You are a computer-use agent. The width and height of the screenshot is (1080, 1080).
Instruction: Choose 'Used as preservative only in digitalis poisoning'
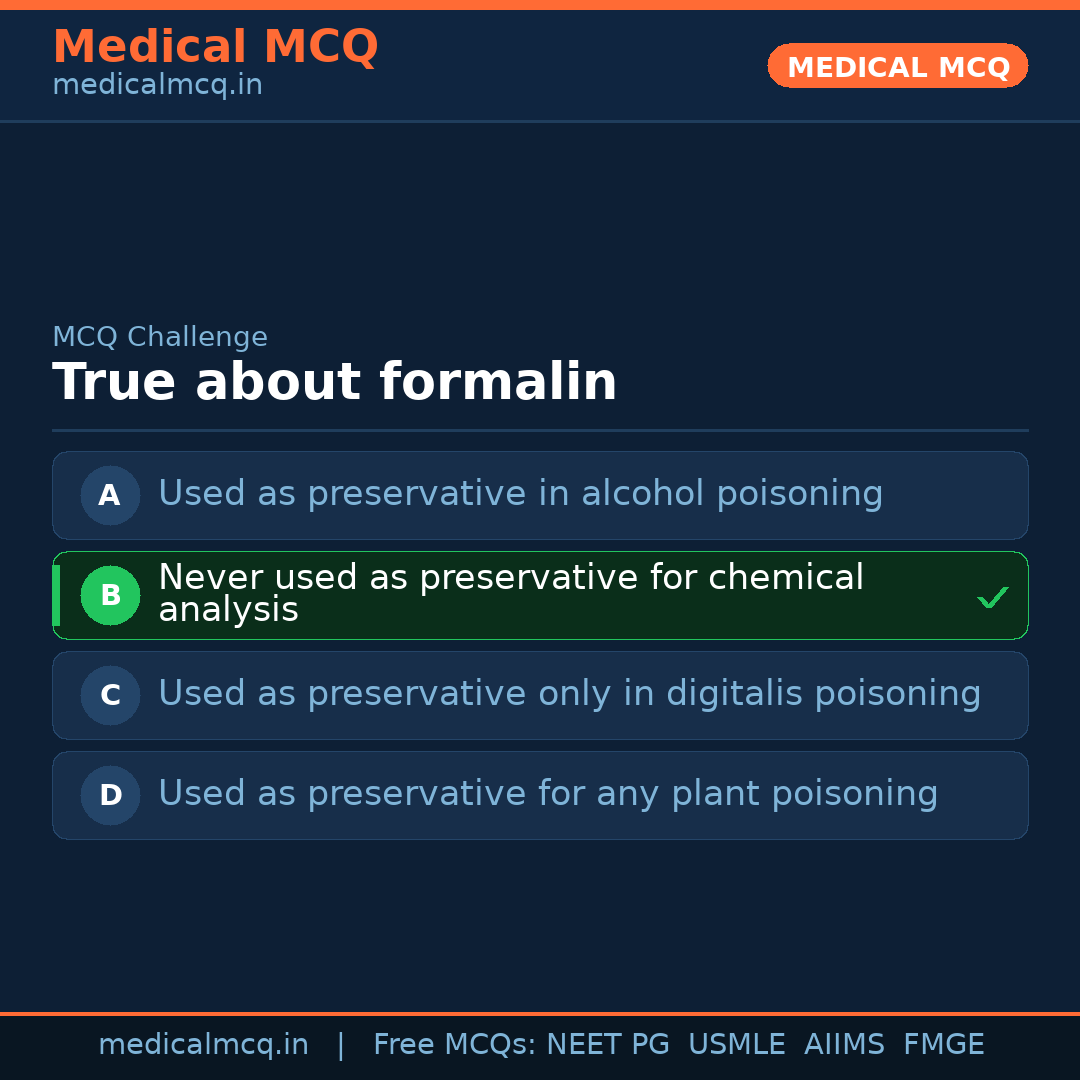point(569,694)
